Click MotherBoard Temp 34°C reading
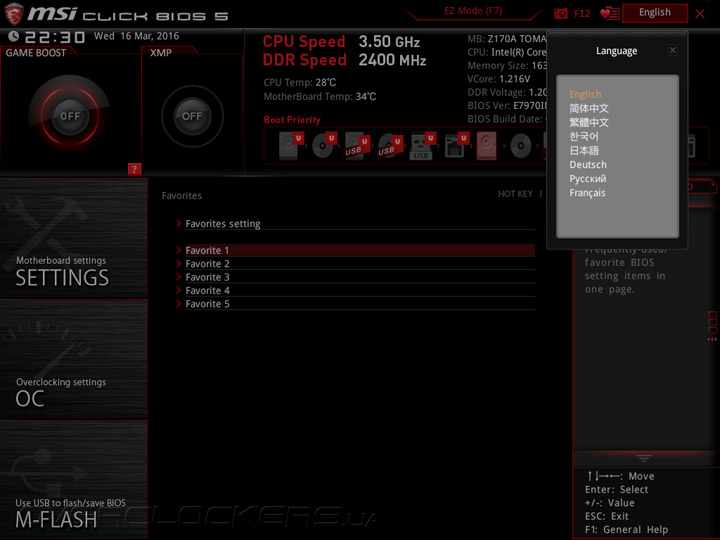The height and width of the screenshot is (540, 720). [320, 96]
